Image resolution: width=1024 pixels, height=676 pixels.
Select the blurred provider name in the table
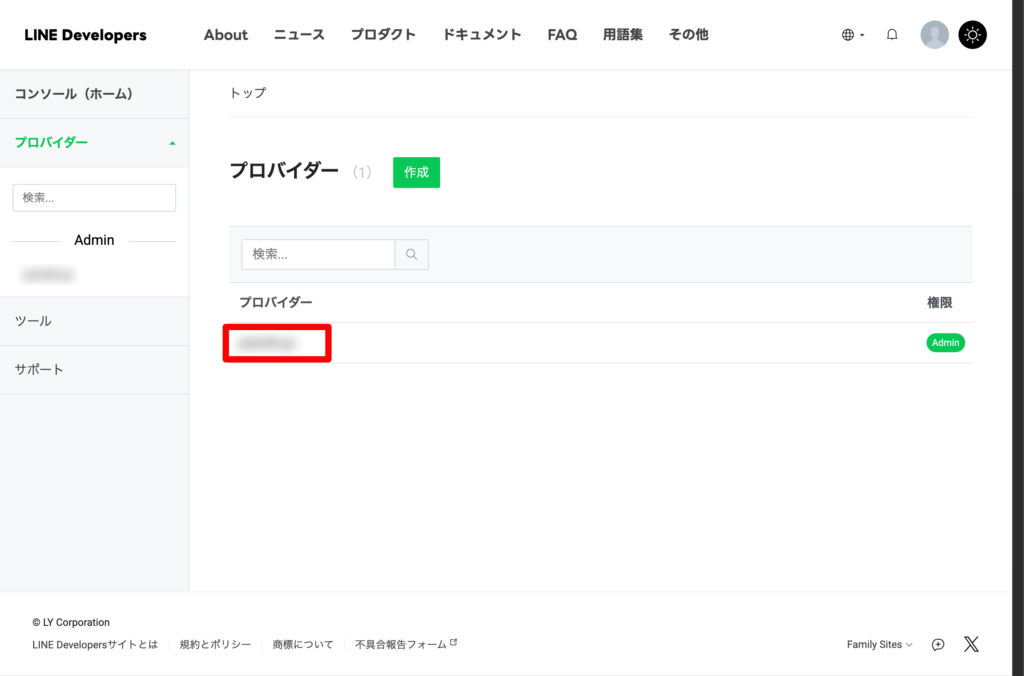267,343
